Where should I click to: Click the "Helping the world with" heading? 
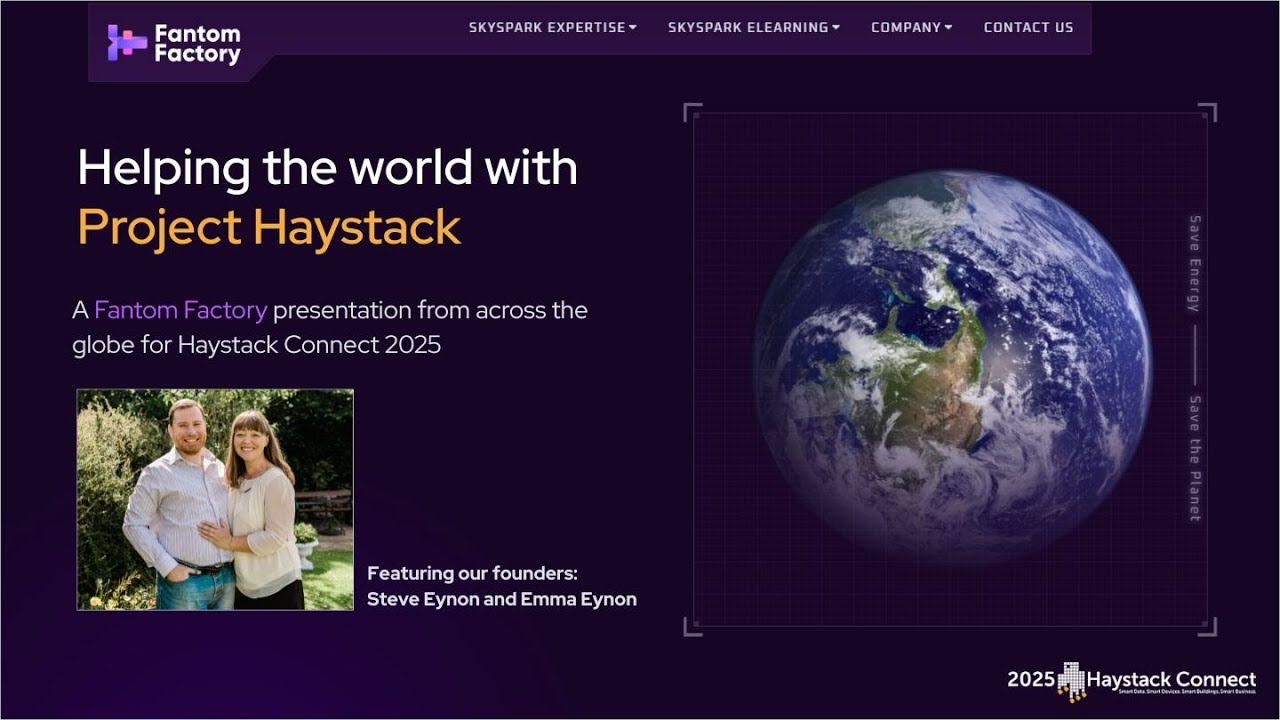click(x=328, y=167)
